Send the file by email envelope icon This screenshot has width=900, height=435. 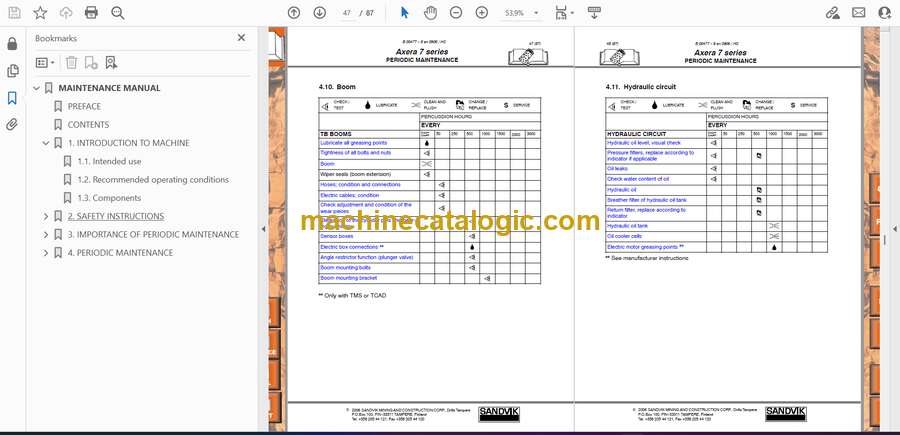(x=859, y=13)
